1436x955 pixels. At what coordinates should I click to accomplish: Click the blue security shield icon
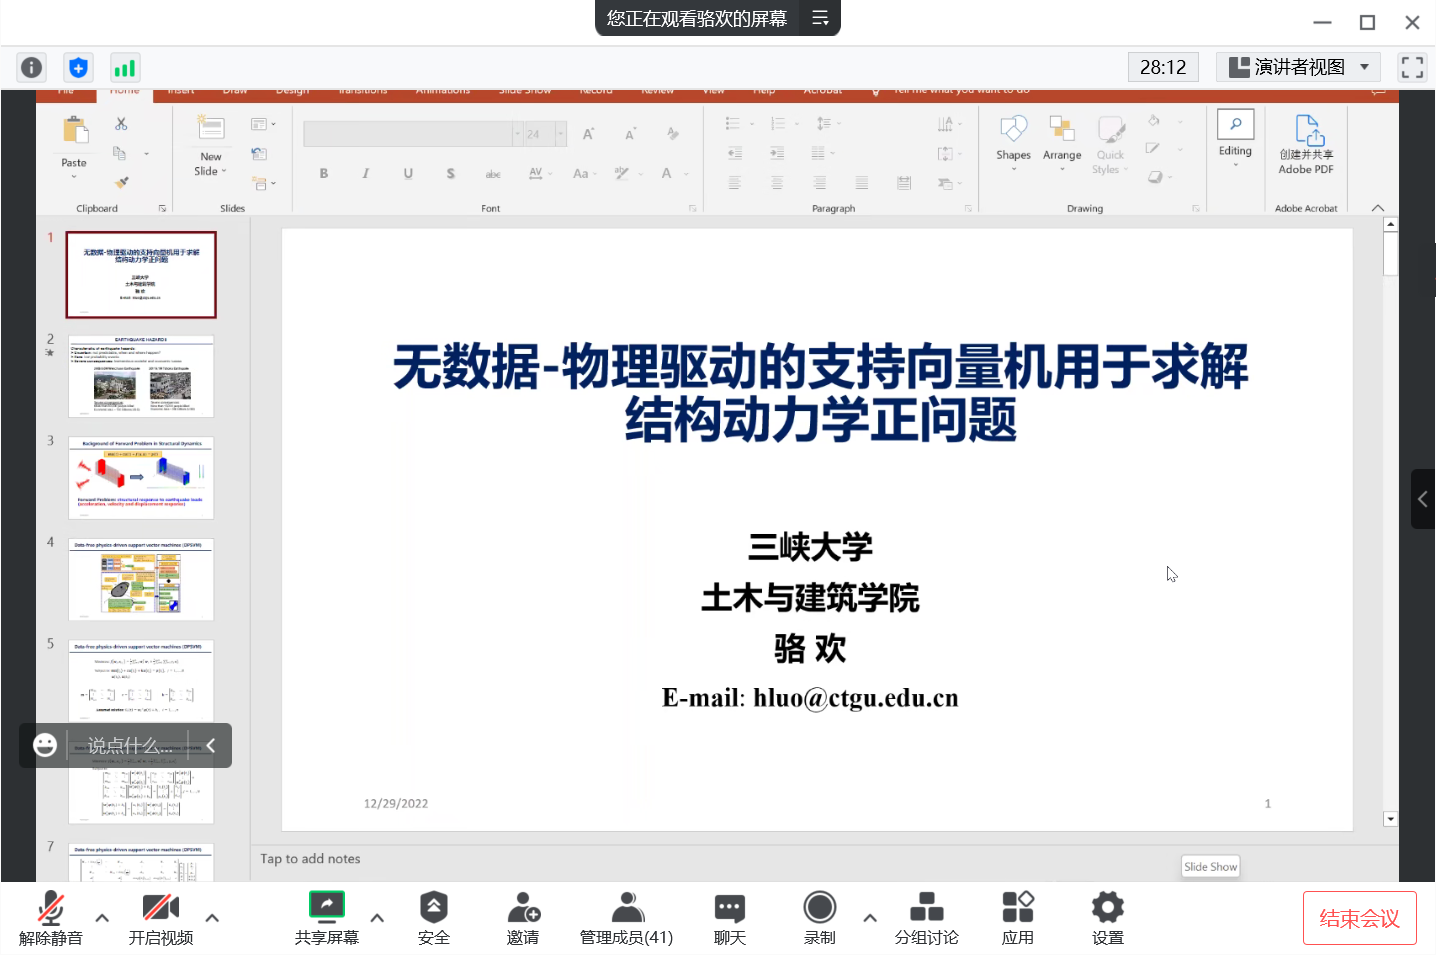pyautogui.click(x=78, y=67)
